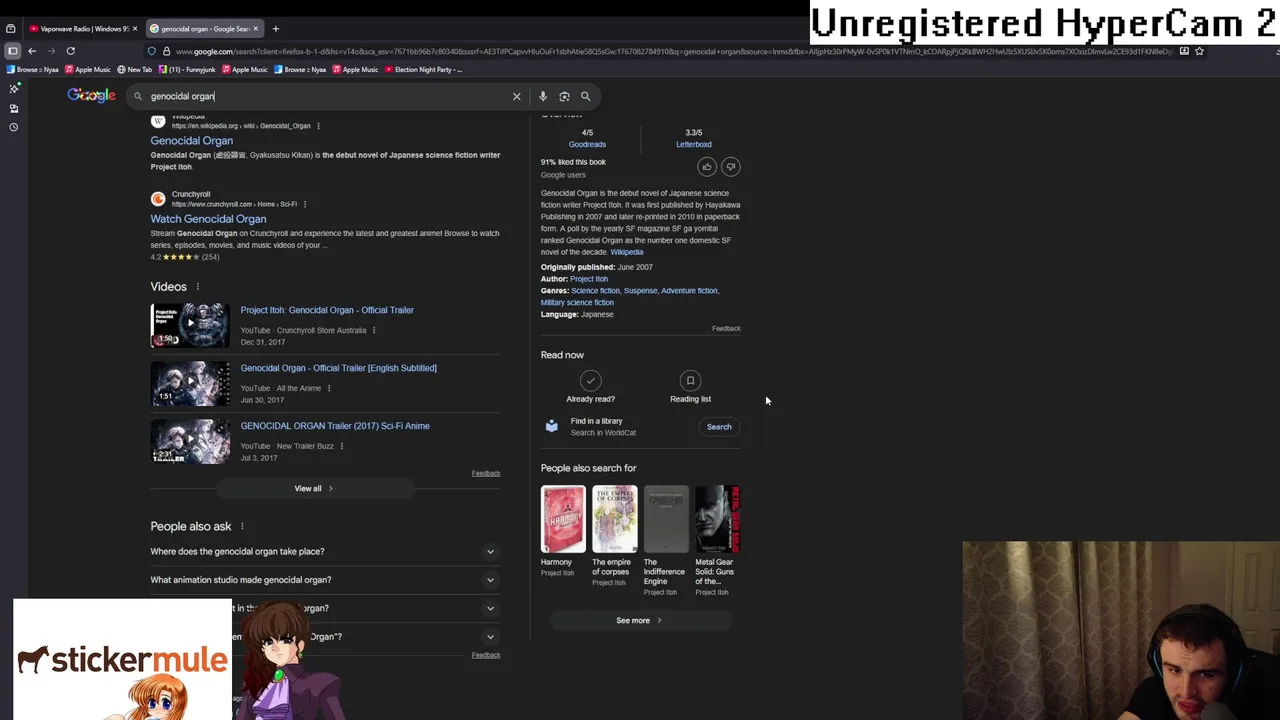This screenshot has width=1280, height=720.
Task: Click the Science fiction genre link
Action: [595, 291]
